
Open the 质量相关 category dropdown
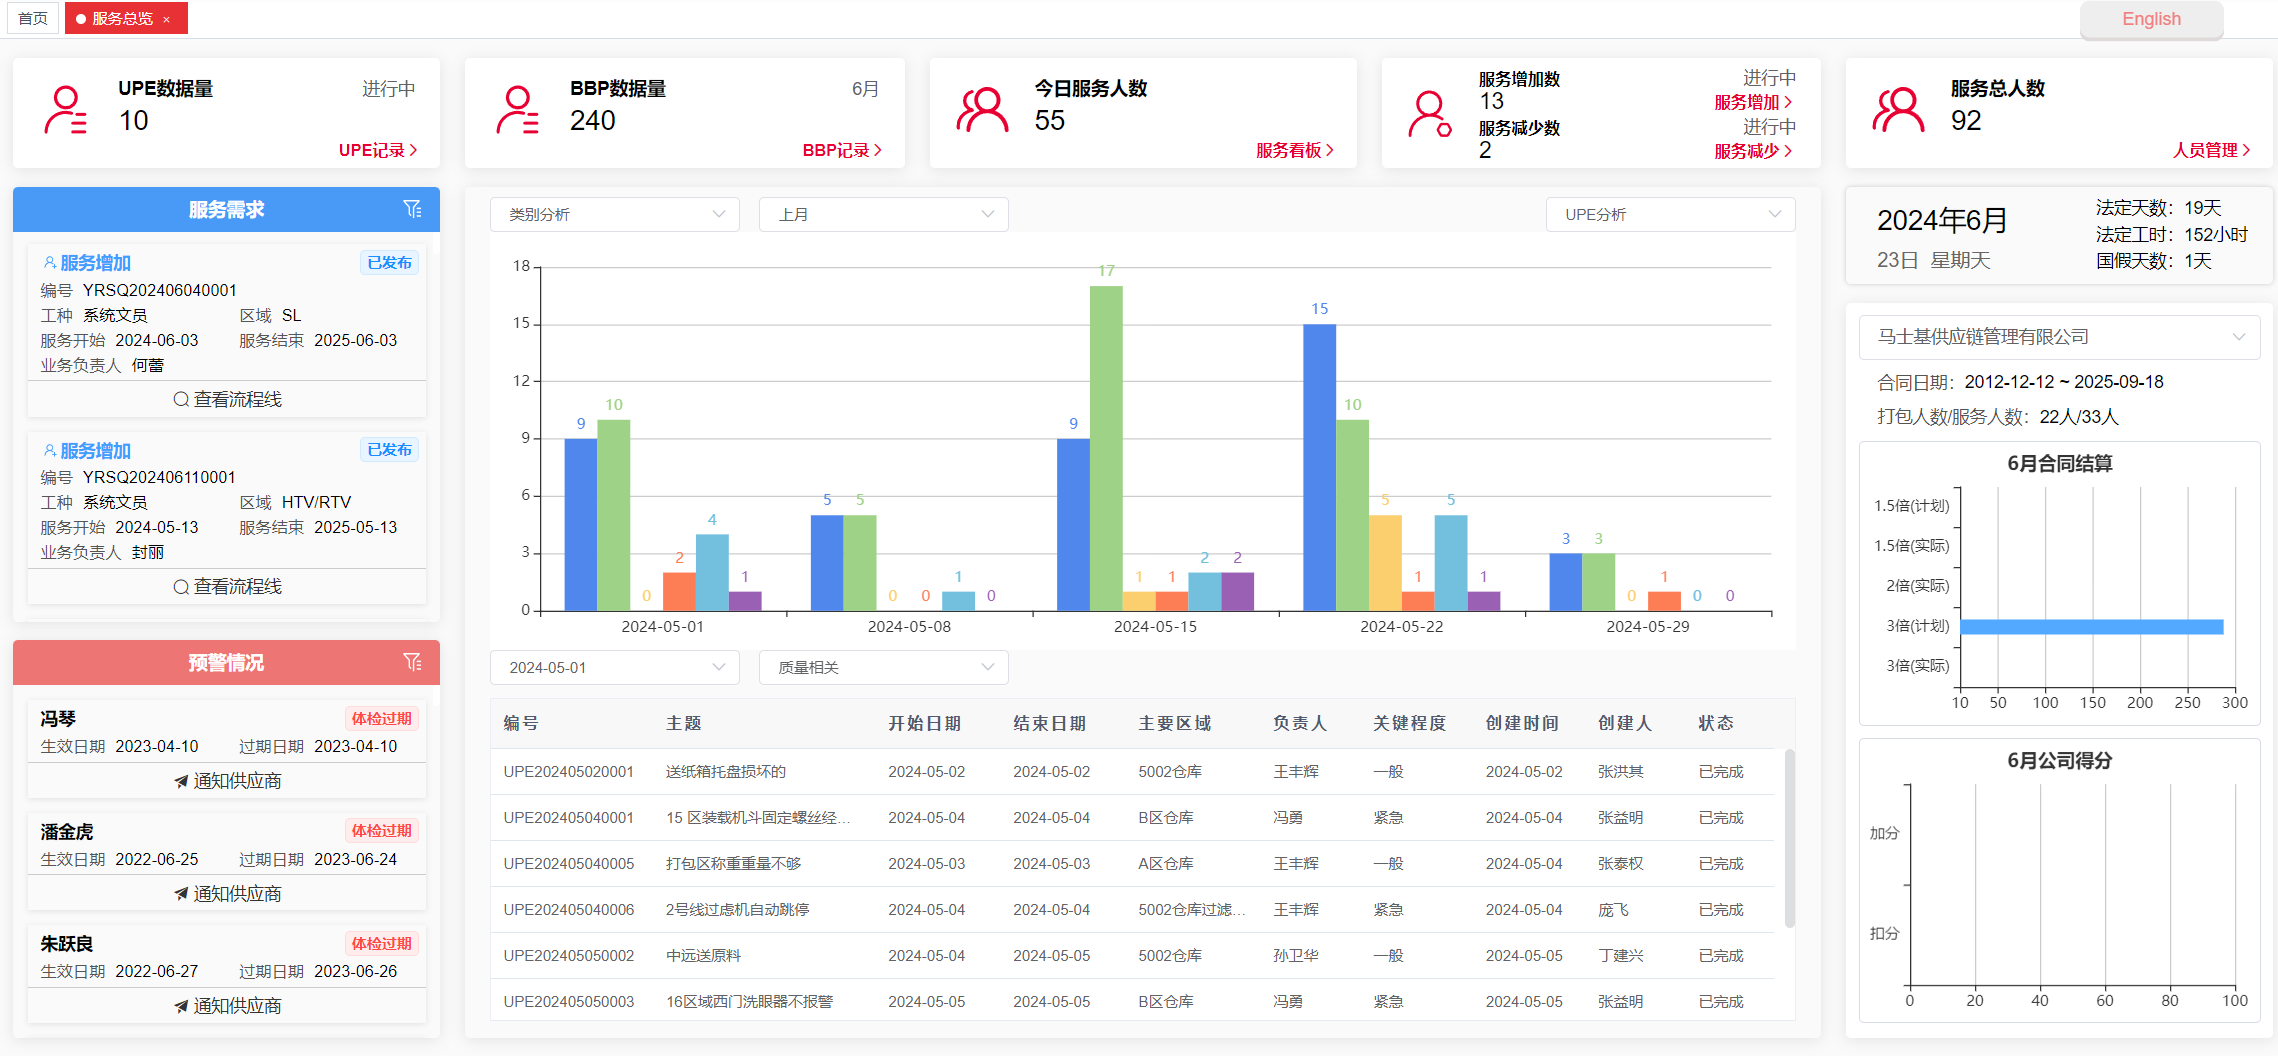click(x=883, y=668)
